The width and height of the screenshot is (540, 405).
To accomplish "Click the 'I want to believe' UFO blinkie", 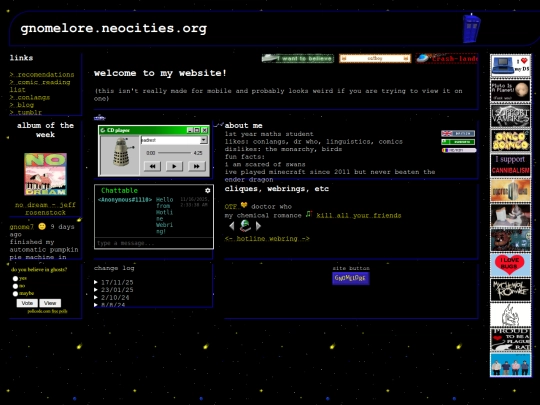I will pos(298,59).
